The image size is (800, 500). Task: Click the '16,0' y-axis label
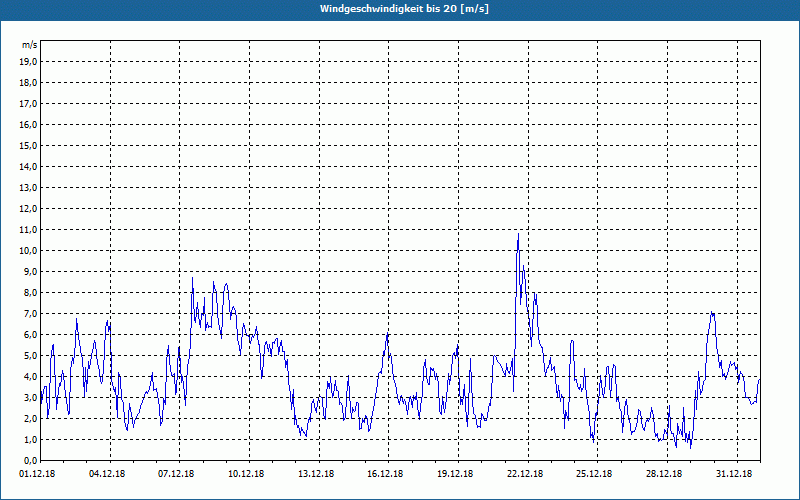[28, 124]
